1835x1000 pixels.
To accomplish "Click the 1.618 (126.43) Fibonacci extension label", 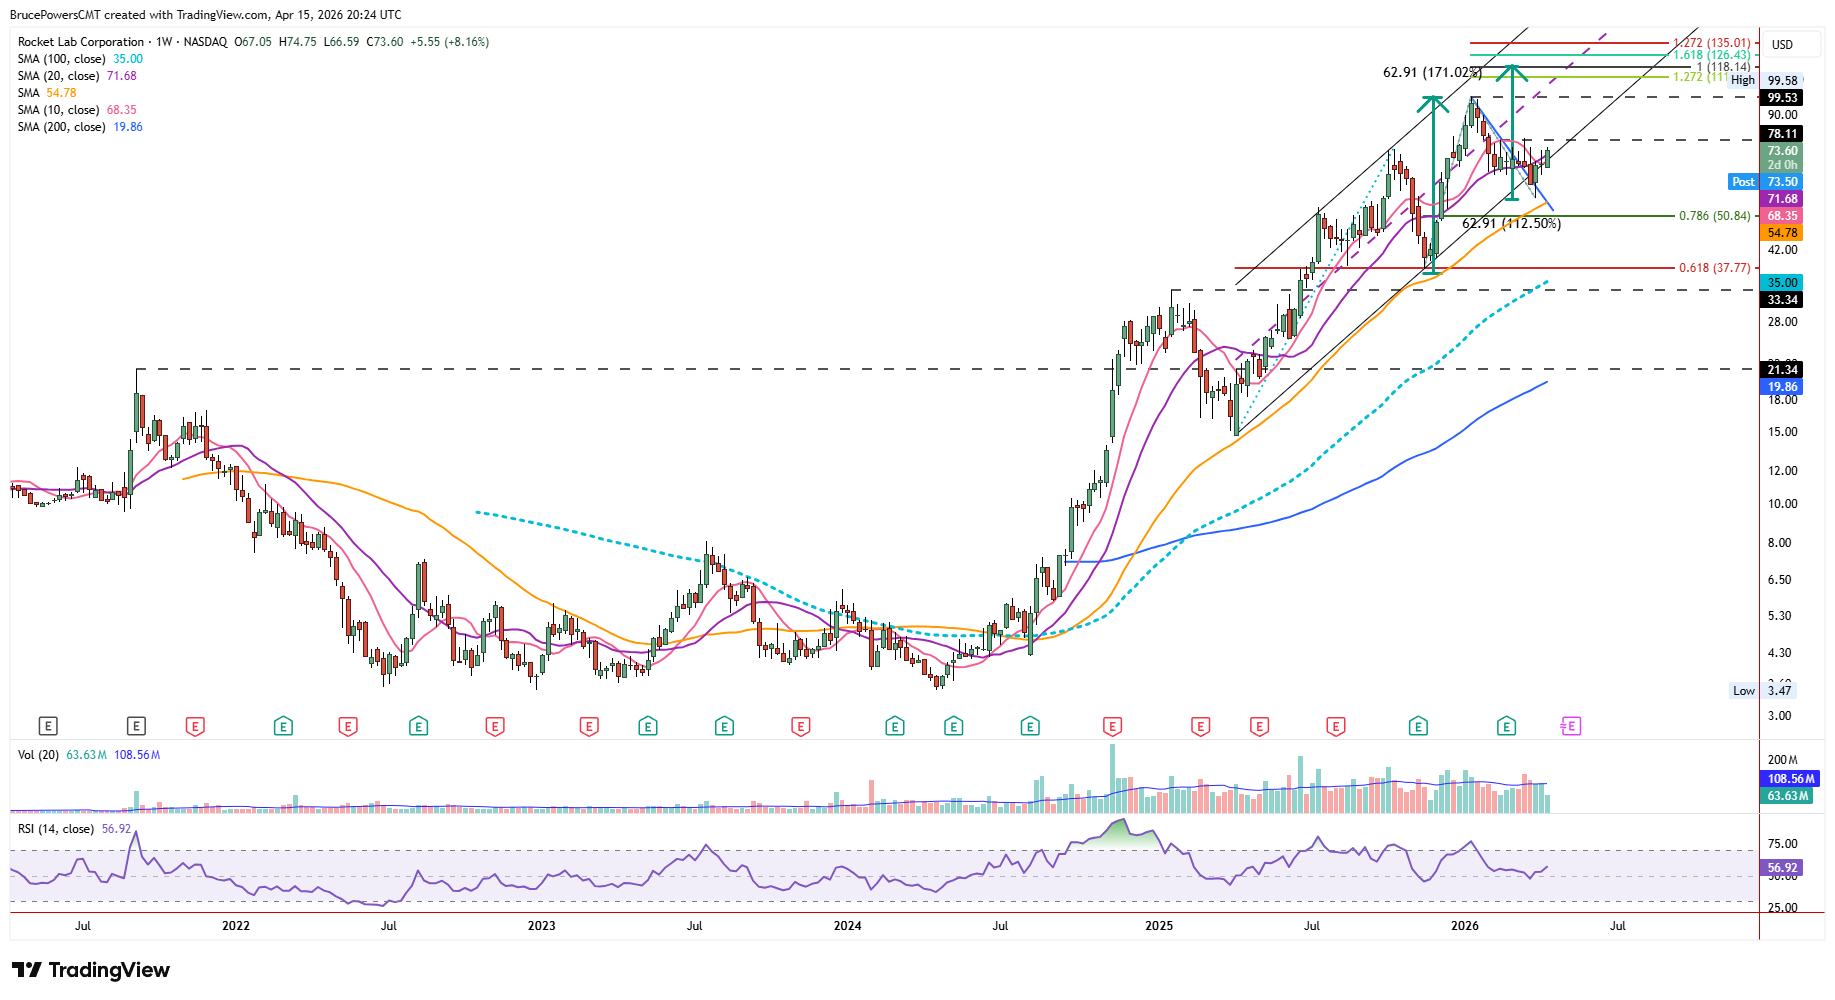I will pyautogui.click(x=1712, y=55).
